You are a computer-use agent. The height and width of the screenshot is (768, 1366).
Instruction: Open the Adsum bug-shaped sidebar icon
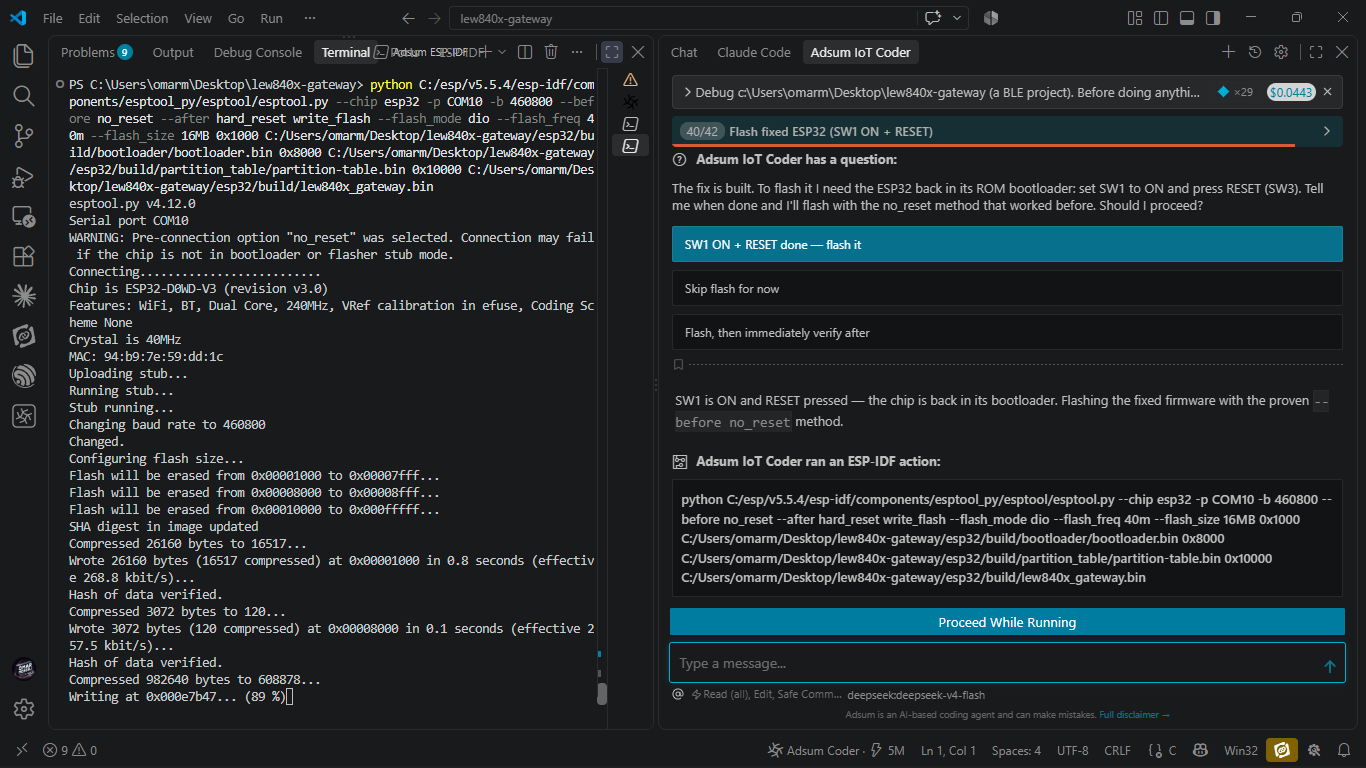pyautogui.click(x=24, y=416)
